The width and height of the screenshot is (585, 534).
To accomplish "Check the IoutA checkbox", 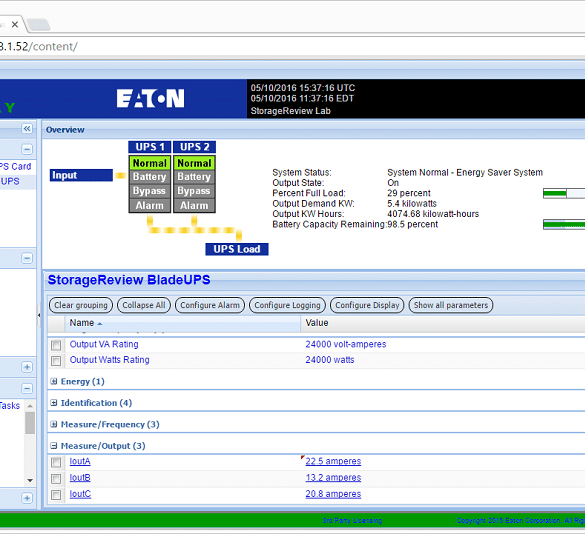I will pyautogui.click(x=56, y=463).
